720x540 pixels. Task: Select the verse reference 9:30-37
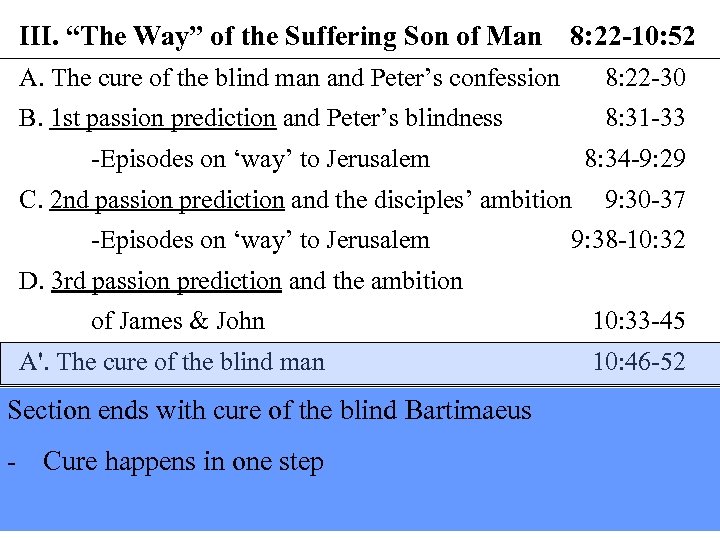(645, 200)
